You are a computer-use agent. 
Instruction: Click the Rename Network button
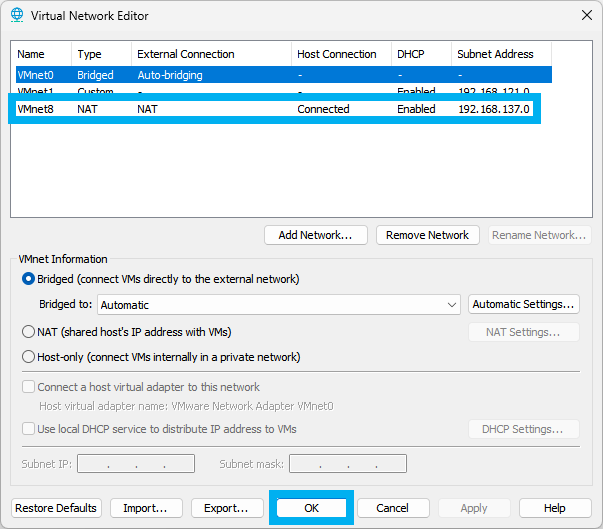click(539, 235)
